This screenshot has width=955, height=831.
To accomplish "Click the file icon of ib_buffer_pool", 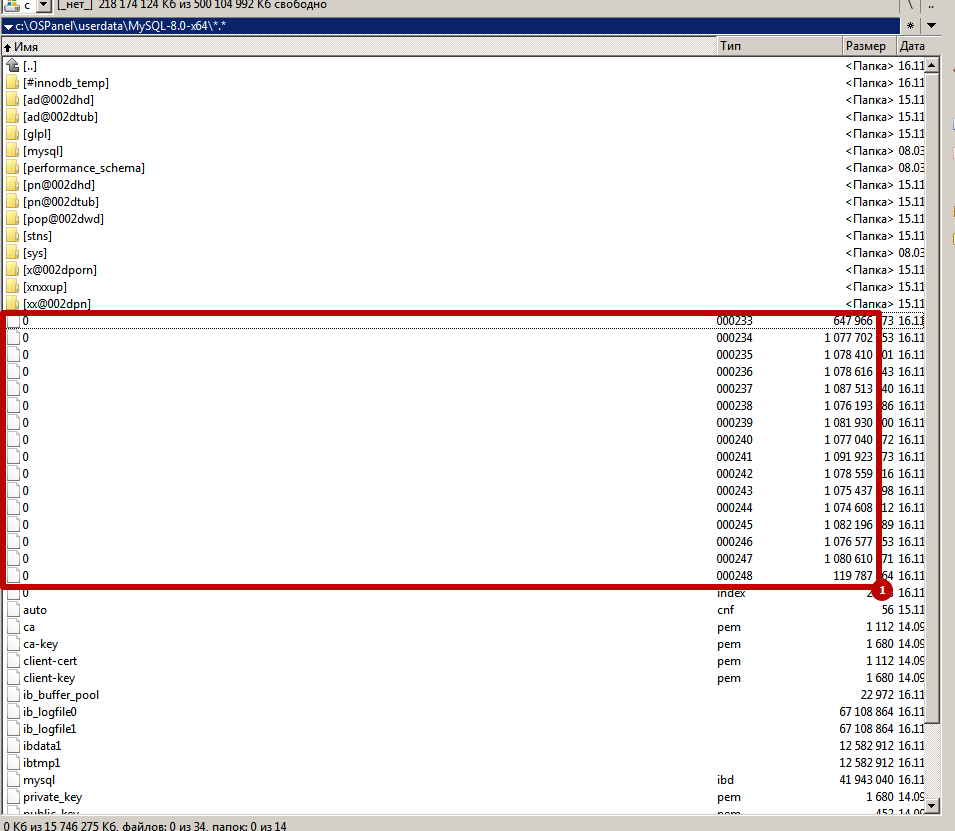I will coord(13,695).
